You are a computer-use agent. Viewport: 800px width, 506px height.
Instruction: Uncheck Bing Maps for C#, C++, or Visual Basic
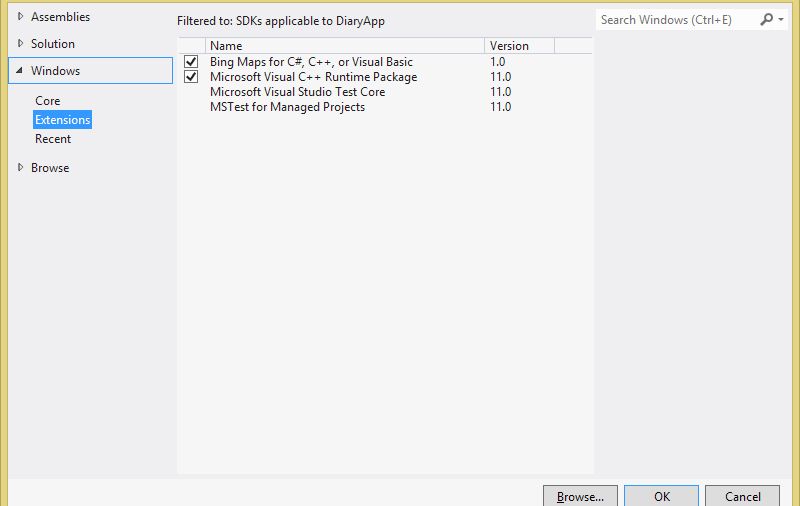coord(191,62)
